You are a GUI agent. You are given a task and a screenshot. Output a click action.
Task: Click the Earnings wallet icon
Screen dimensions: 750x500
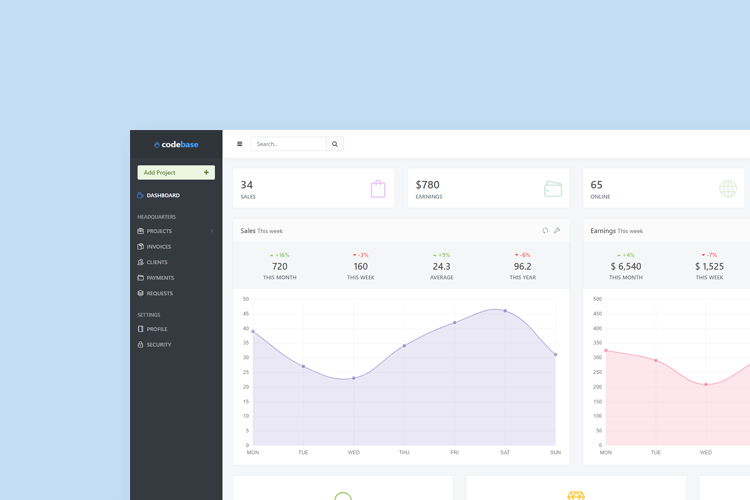pyautogui.click(x=553, y=189)
